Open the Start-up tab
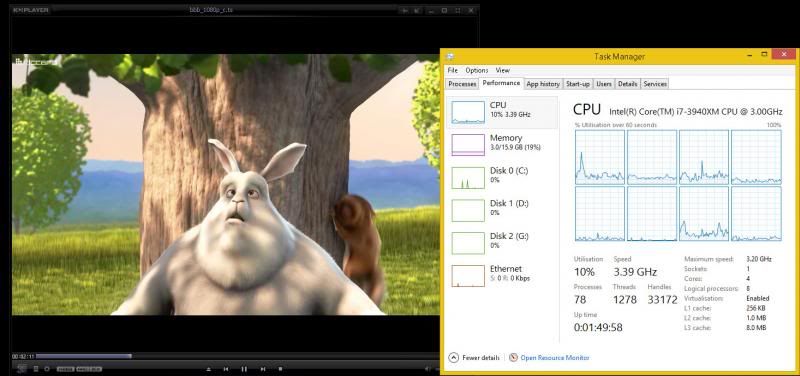 coord(578,84)
